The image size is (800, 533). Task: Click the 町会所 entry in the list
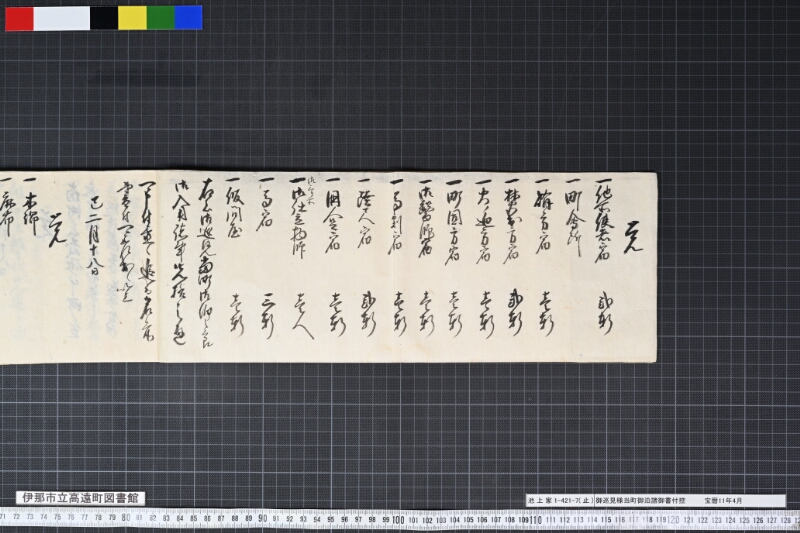(x=574, y=224)
